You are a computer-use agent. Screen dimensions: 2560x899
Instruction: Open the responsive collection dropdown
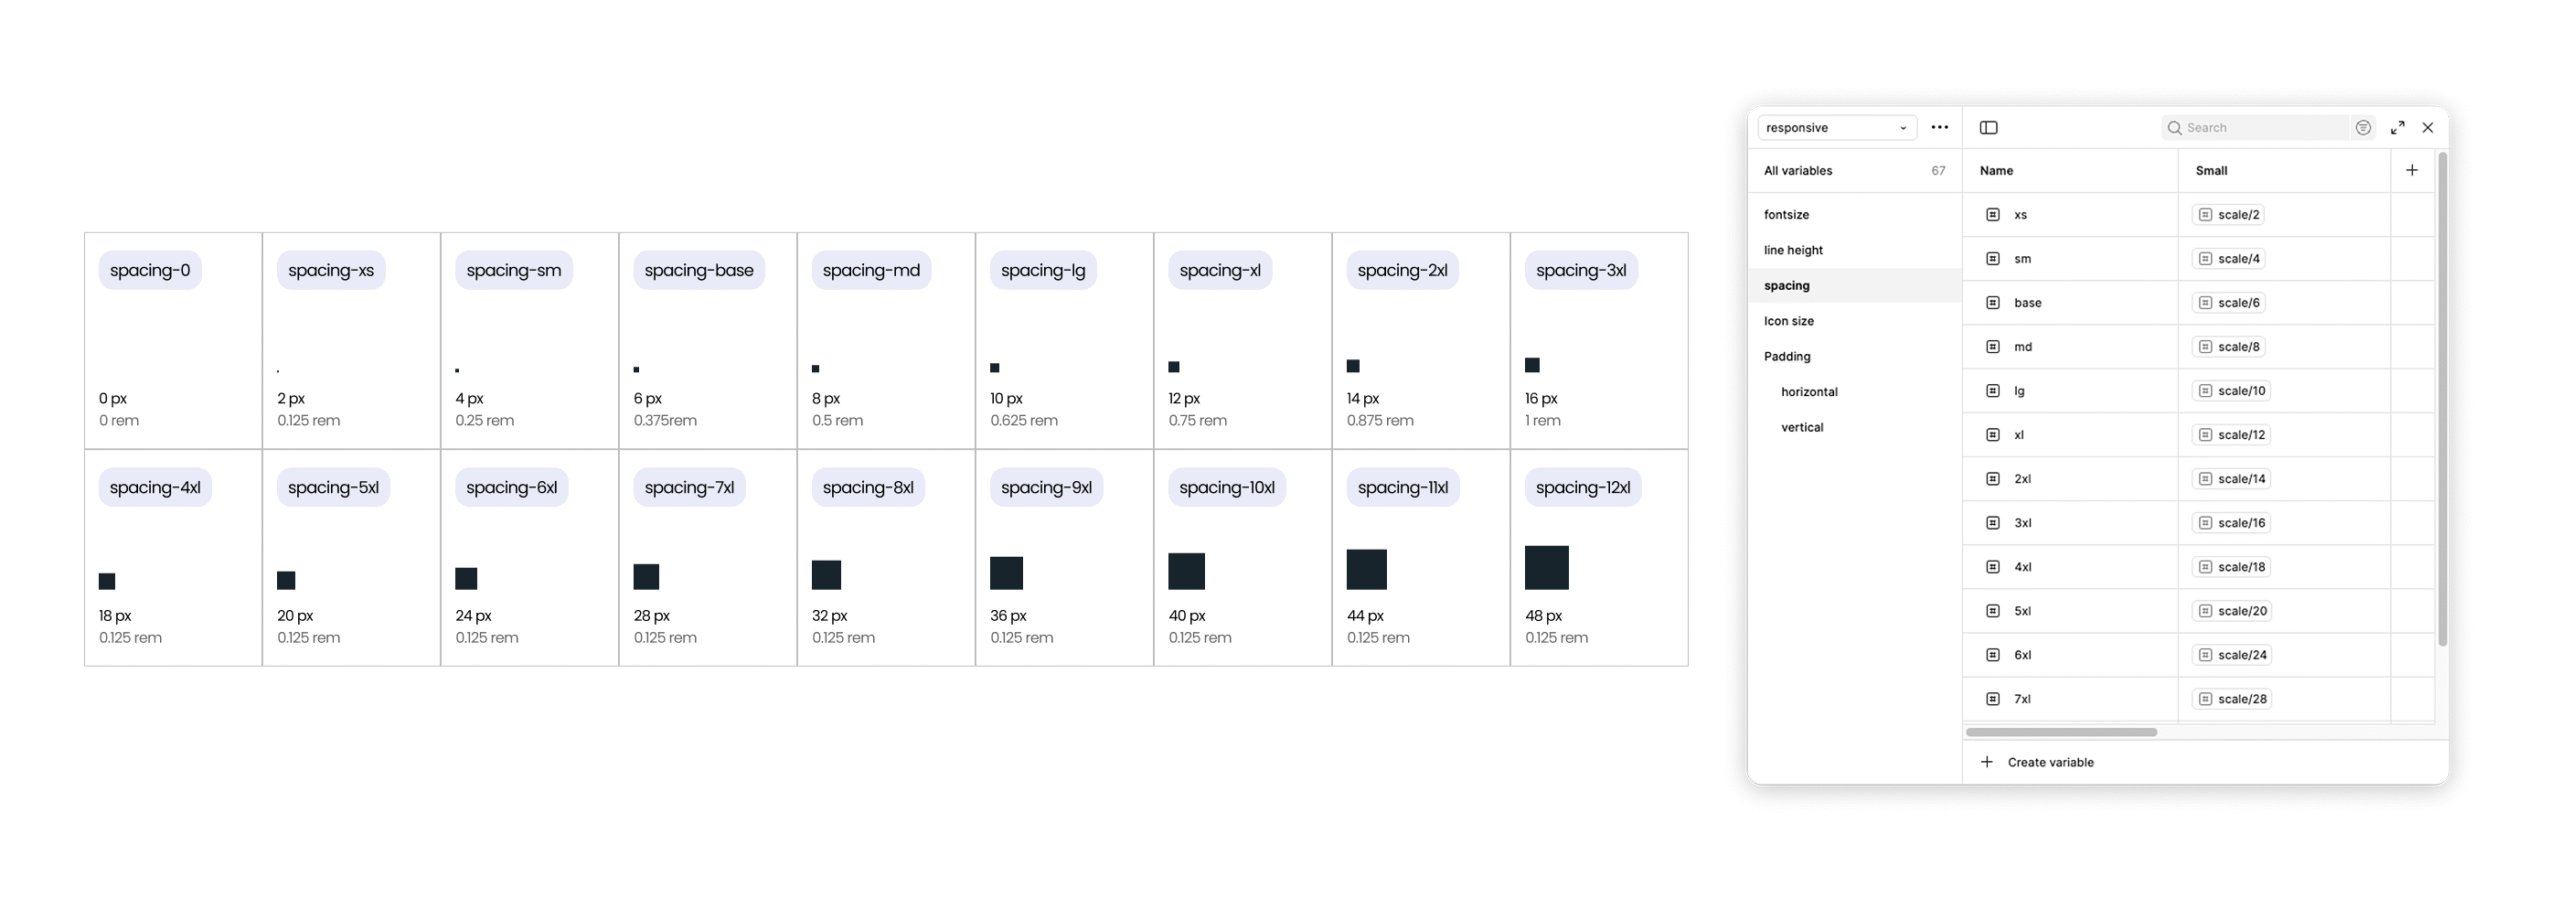(x=1836, y=128)
